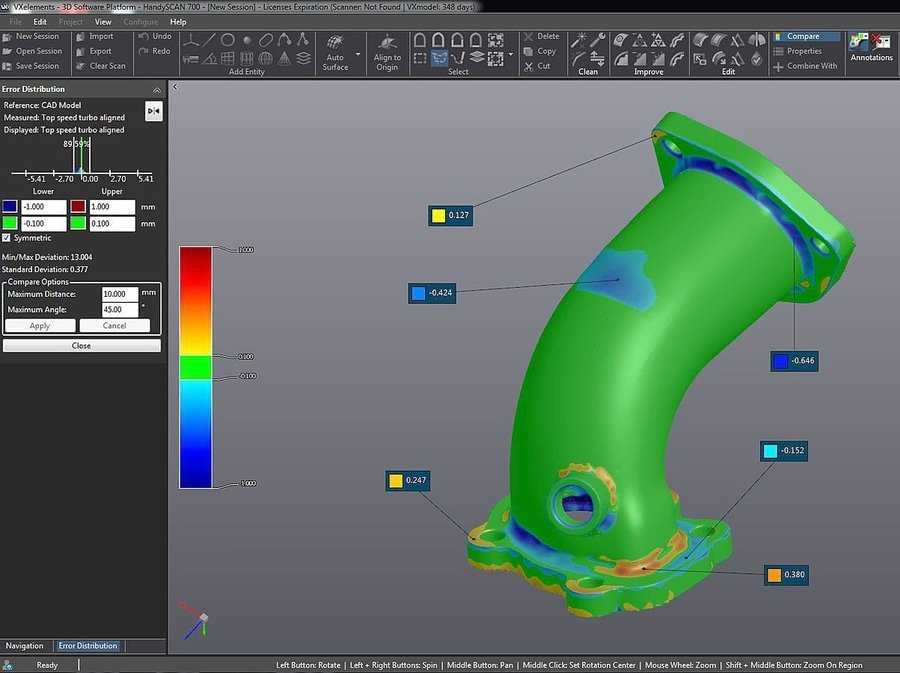The height and width of the screenshot is (673, 900).
Task: Collapse the left side panel with arrow
Action: click(x=175, y=87)
